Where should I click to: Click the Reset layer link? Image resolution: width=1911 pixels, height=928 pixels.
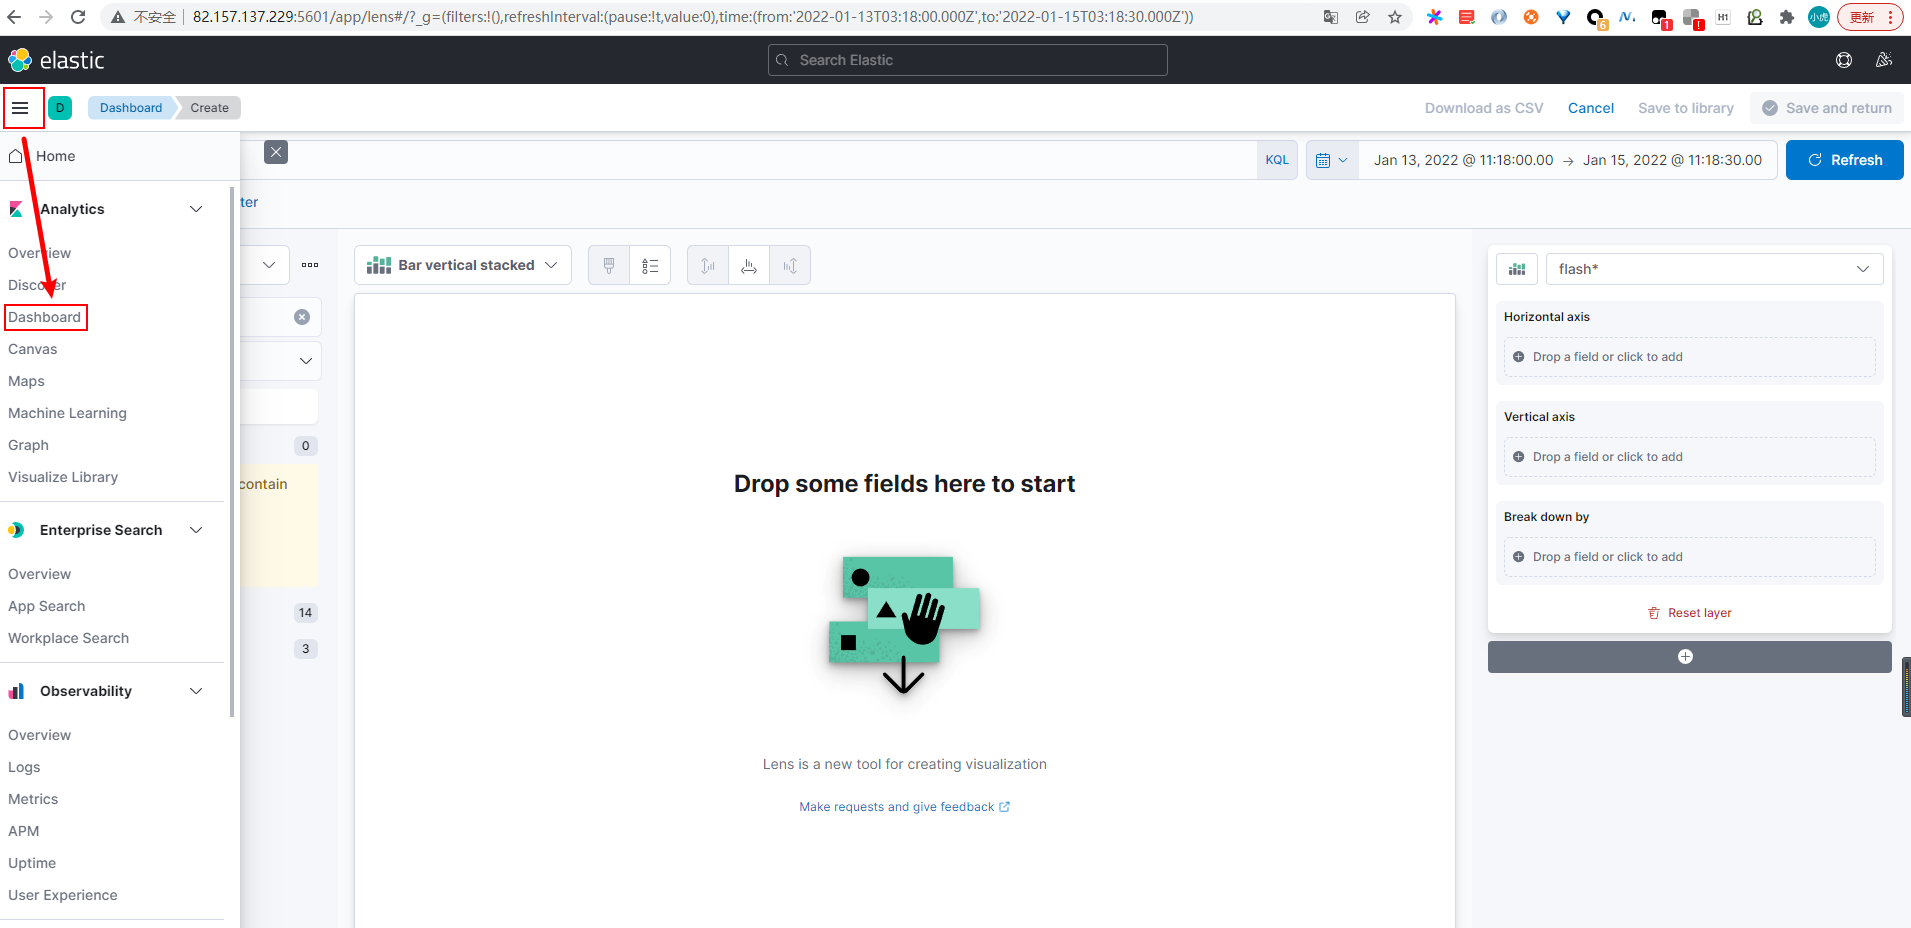pyautogui.click(x=1689, y=613)
